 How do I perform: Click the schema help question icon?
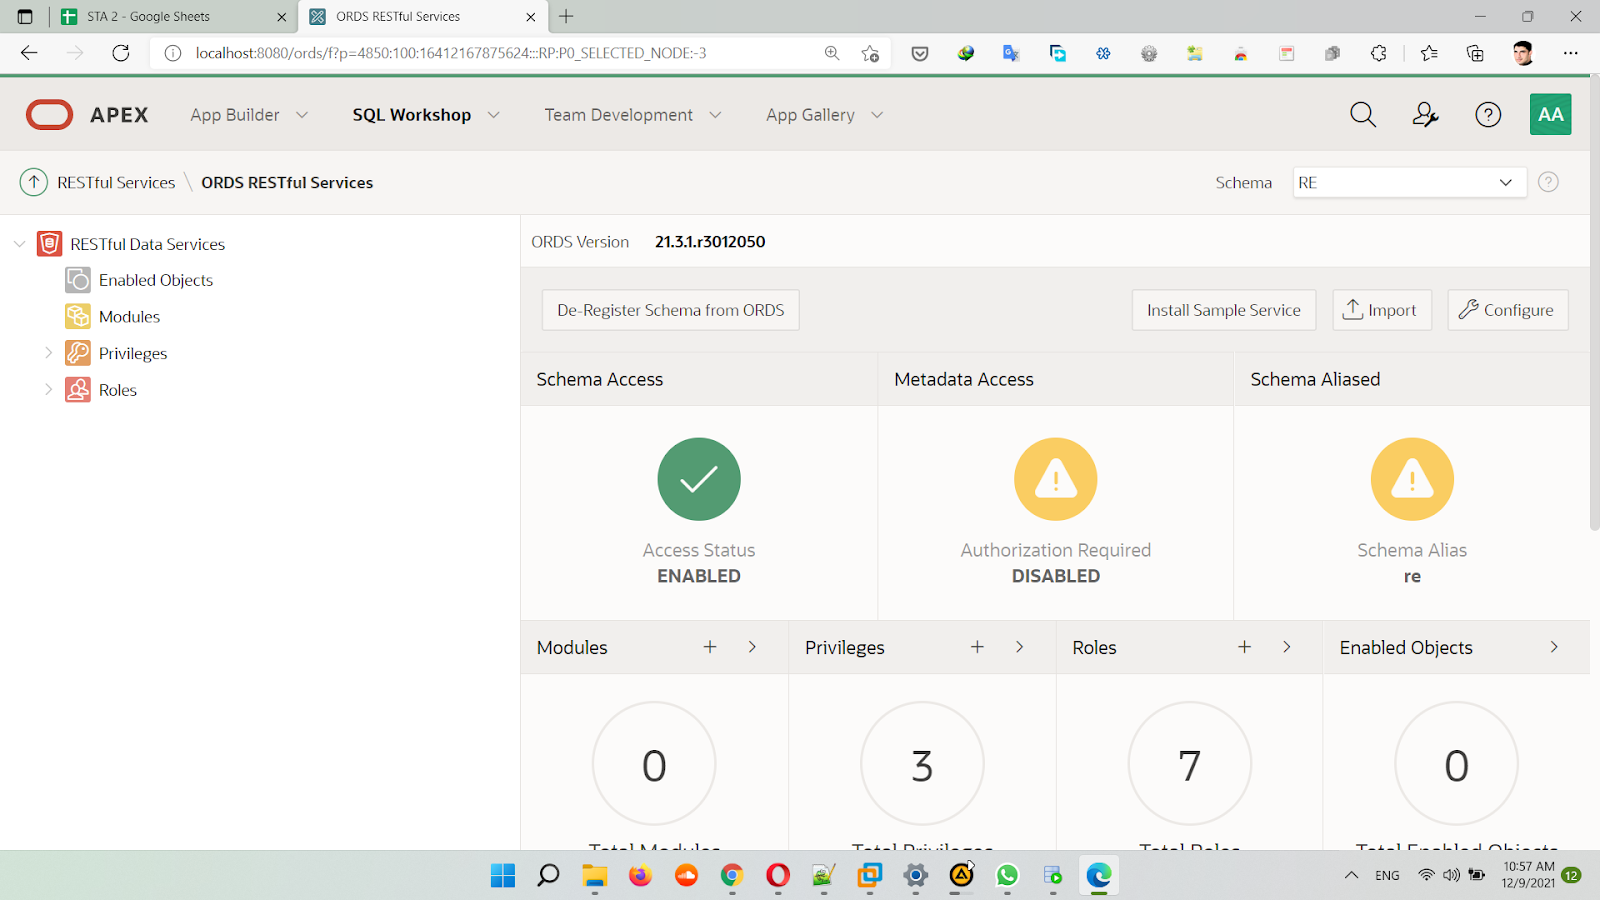point(1548,182)
